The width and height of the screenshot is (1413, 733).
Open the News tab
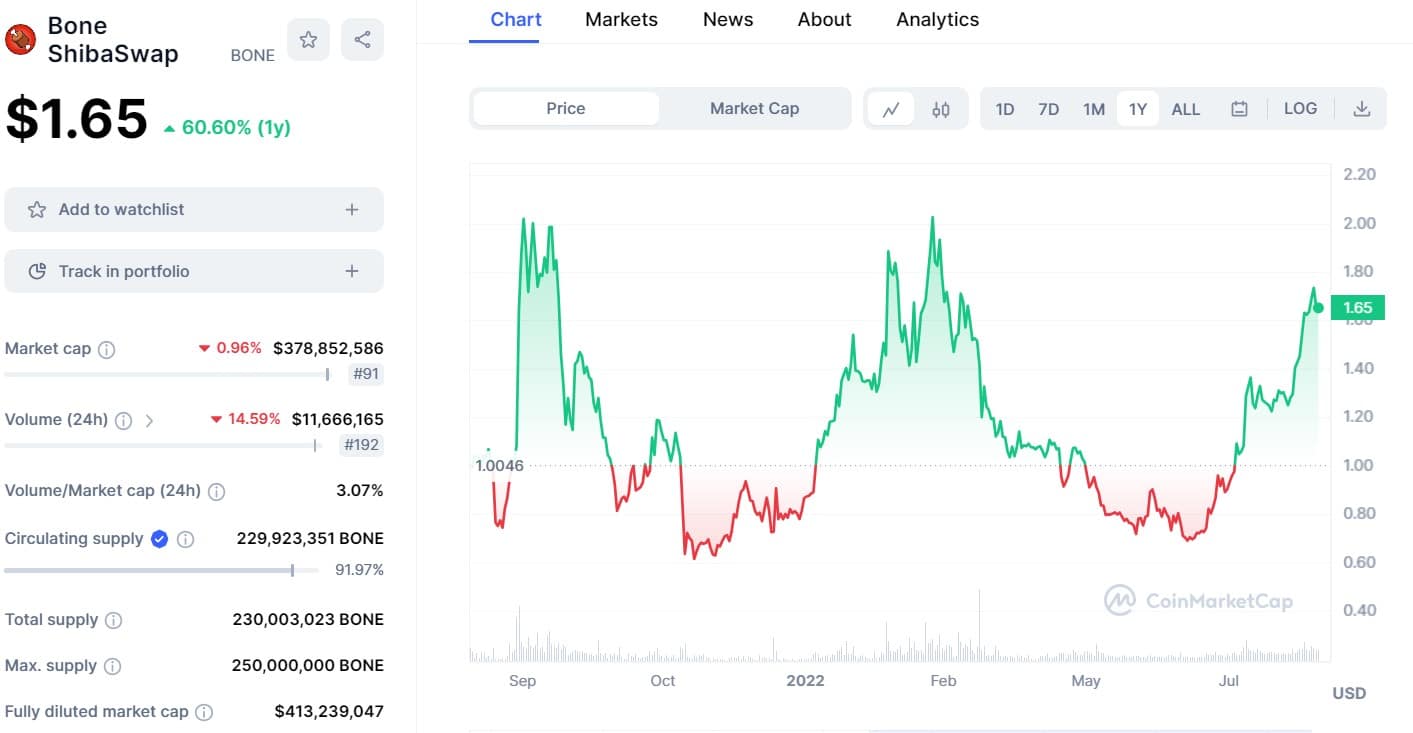coord(728,19)
